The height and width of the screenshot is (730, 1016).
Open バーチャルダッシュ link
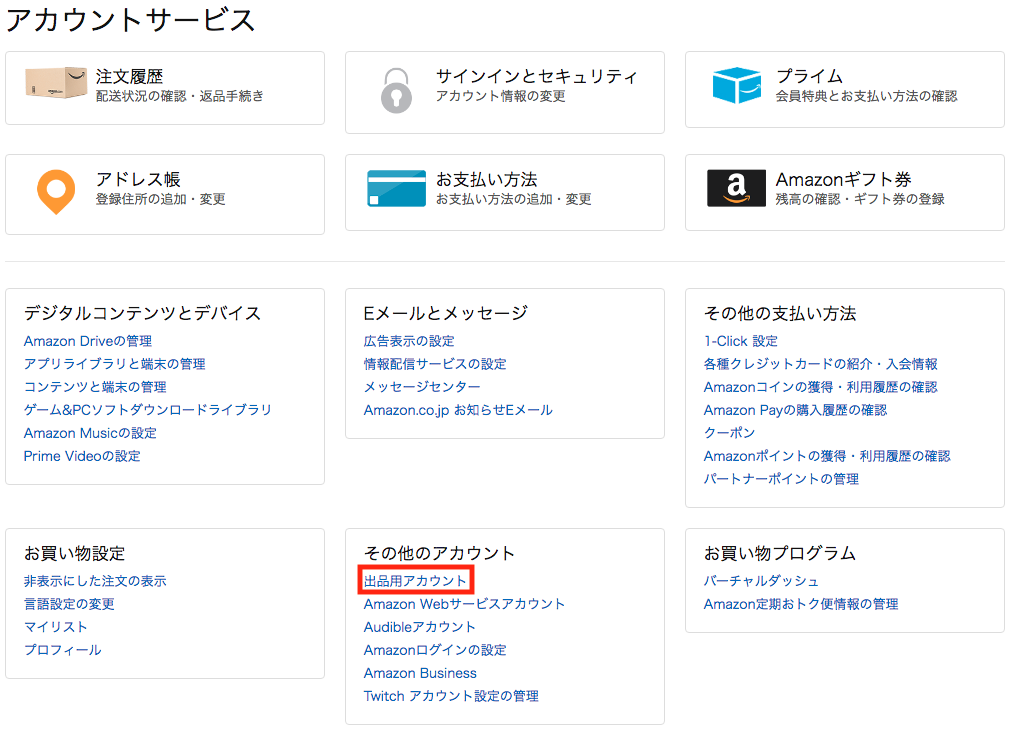tap(761, 581)
